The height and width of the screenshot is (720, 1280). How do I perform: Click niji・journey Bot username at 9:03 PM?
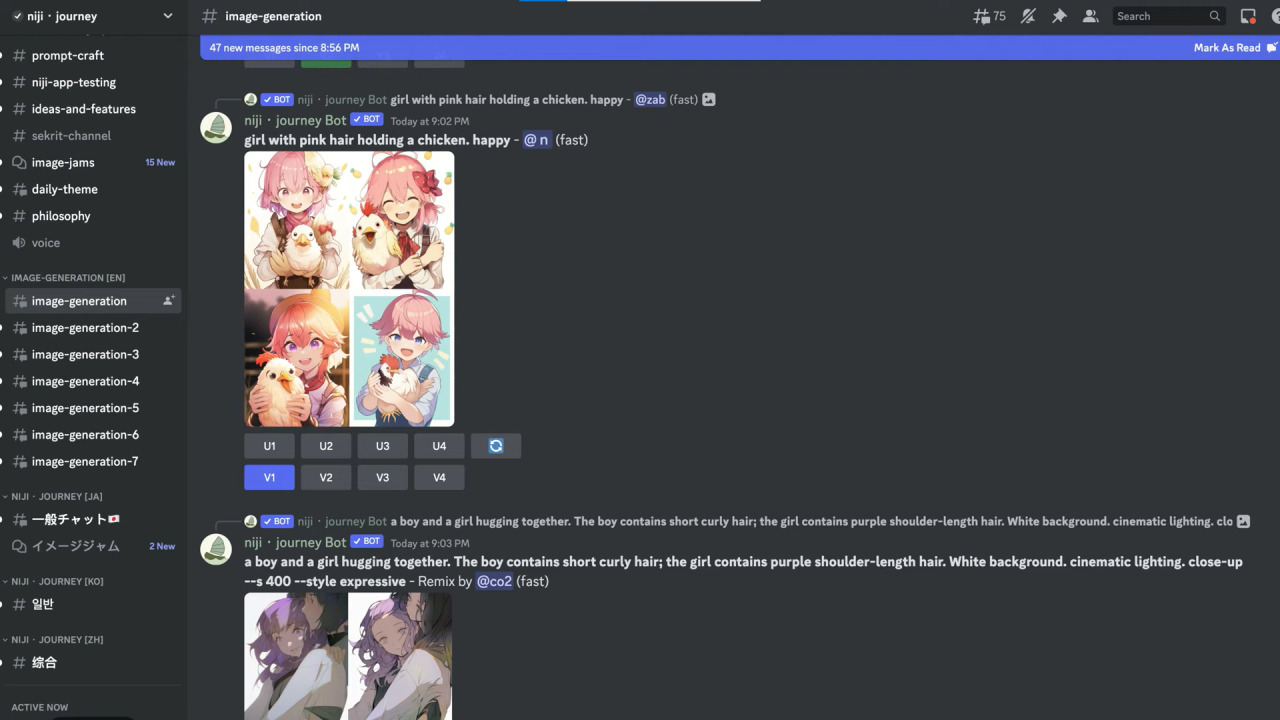click(295, 542)
